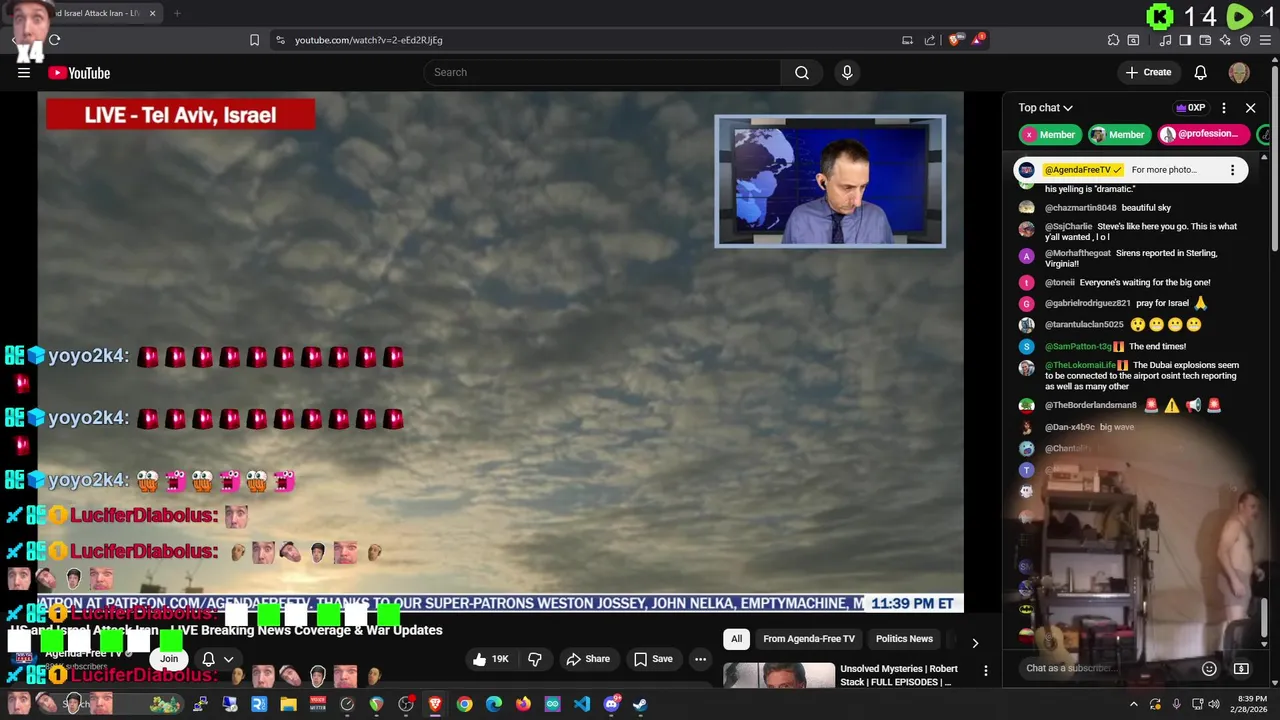Select the All recommendations filter chip
Screen dimensions: 1280x720
pos(736,639)
